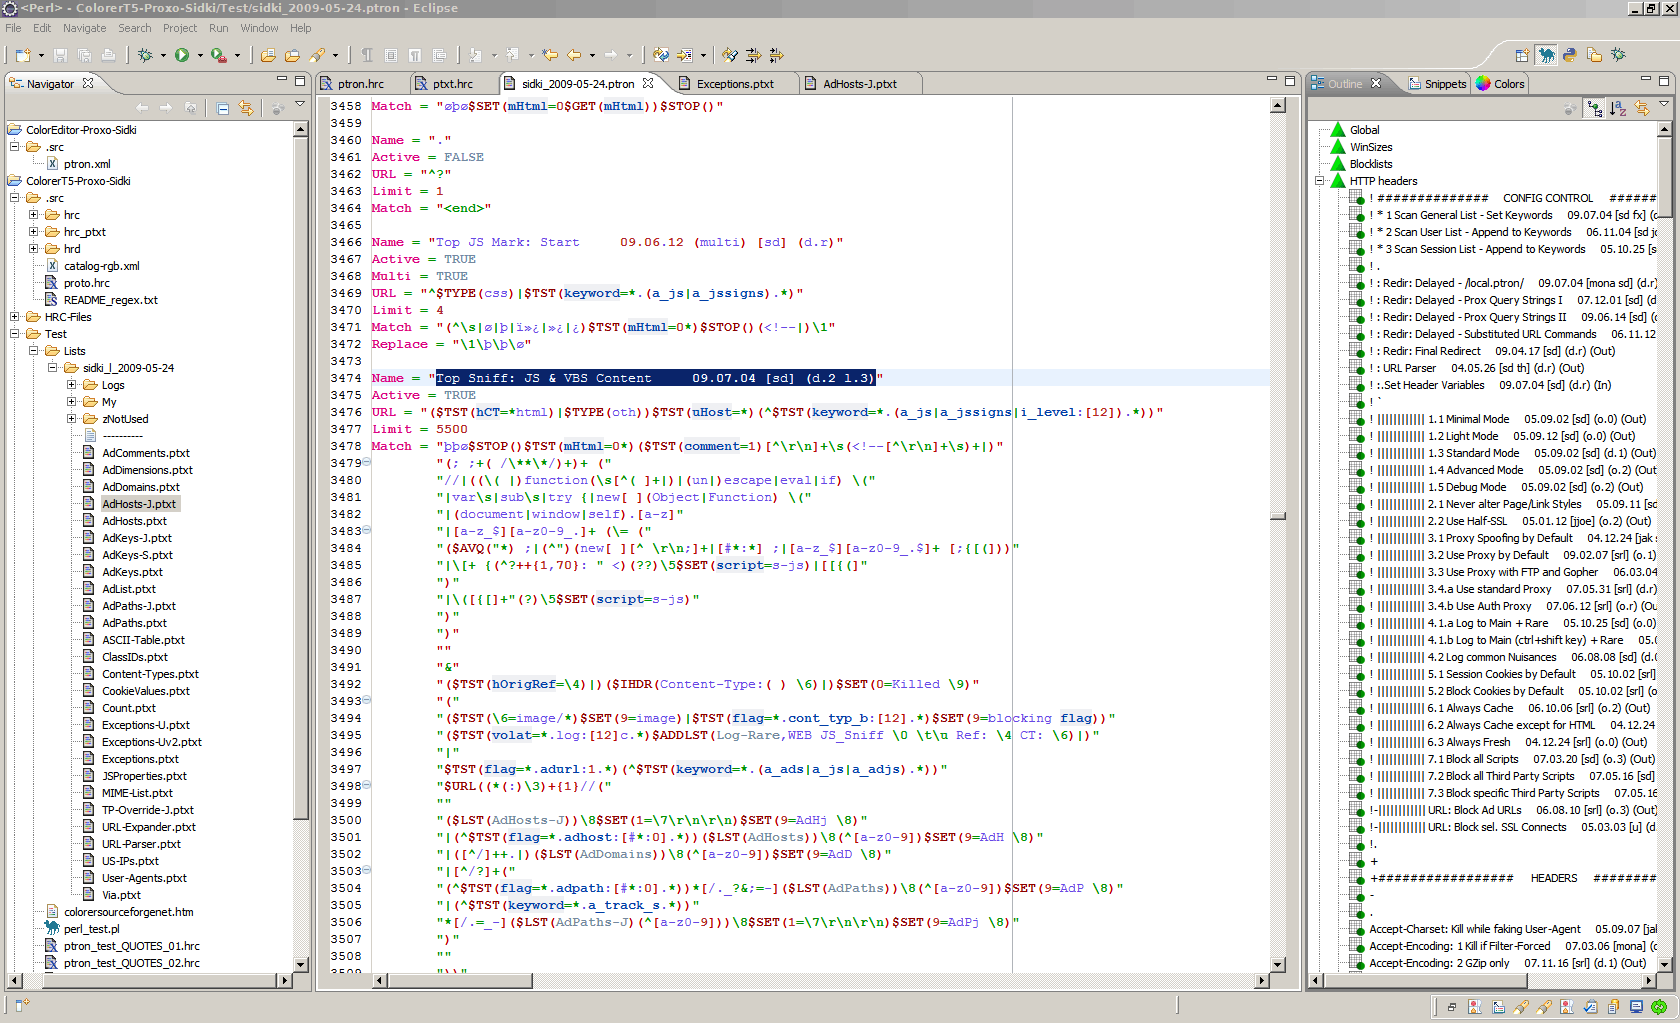This screenshot has width=1680, height=1023.
Task: Open the Outline view menu dropdown arrow
Action: pyautogui.click(x=1664, y=105)
